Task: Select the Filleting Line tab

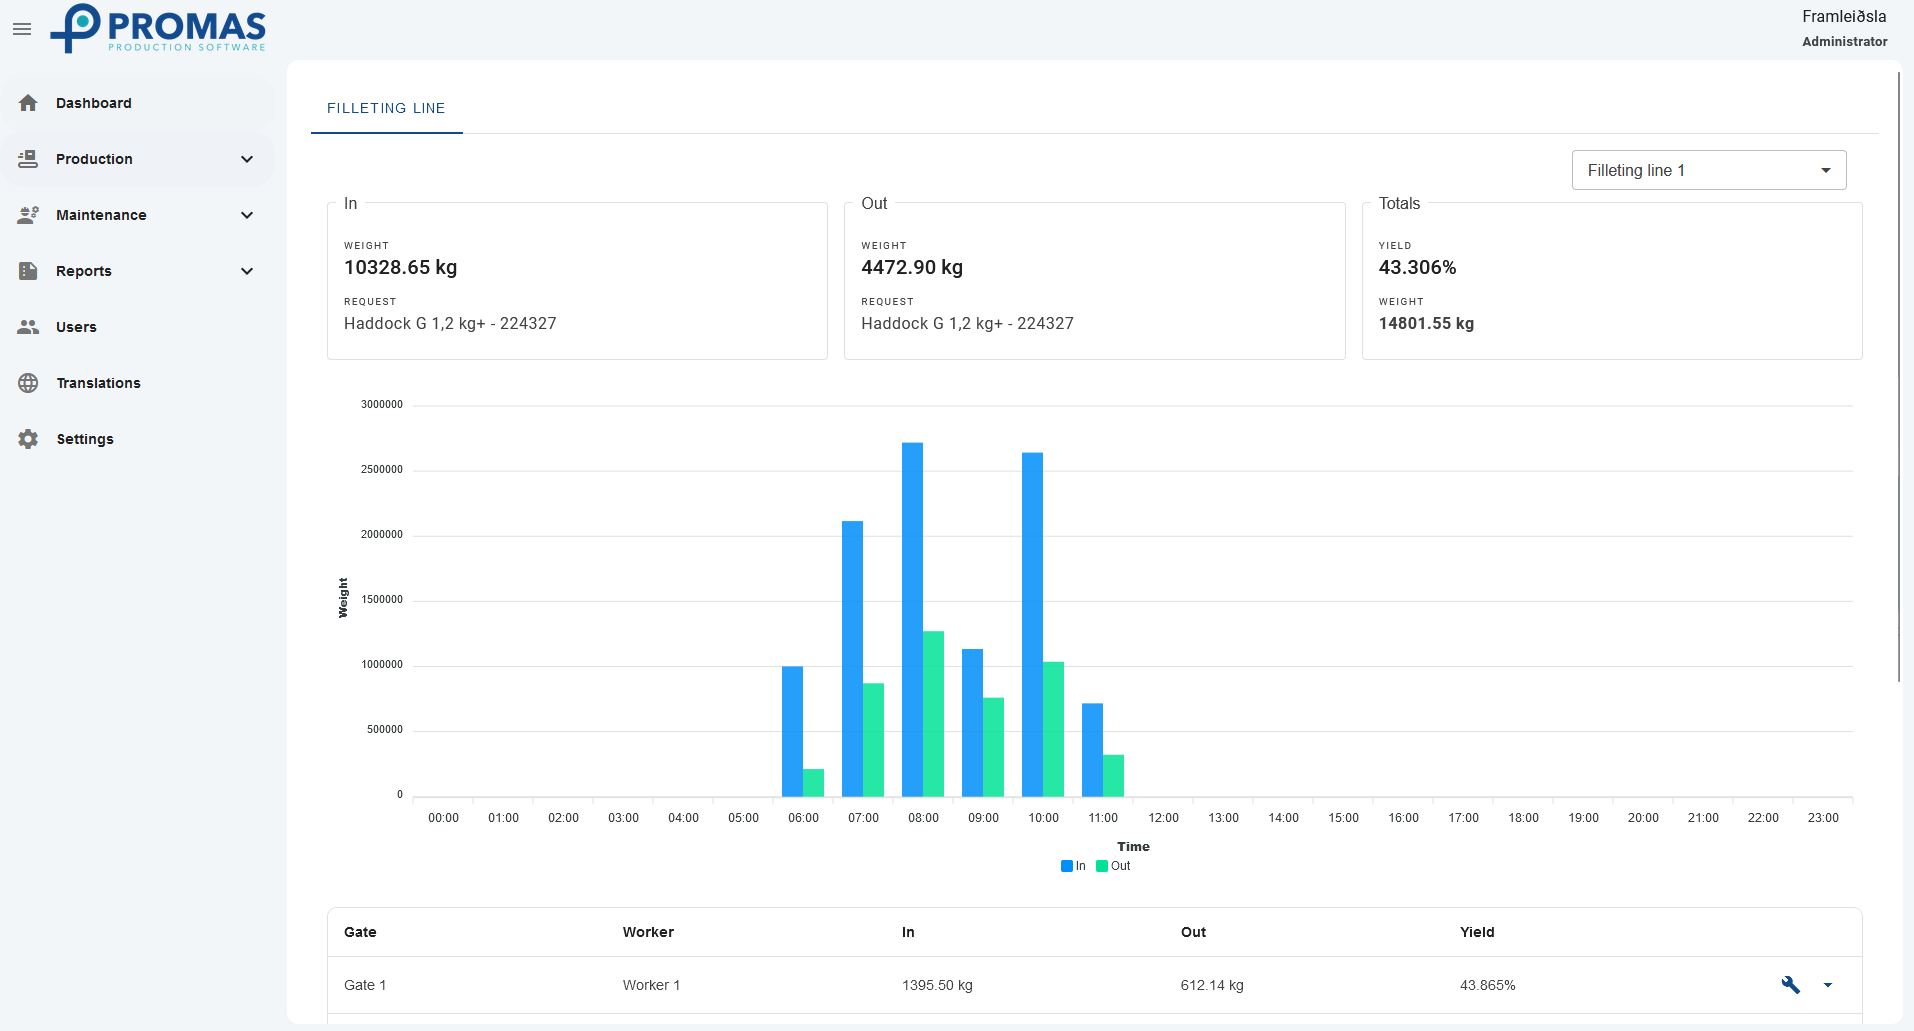Action: pos(386,108)
